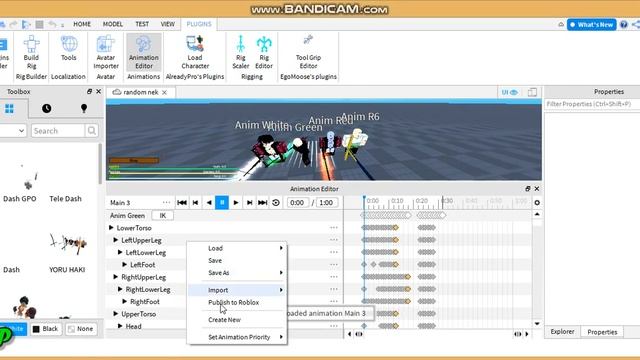Open the Import submenu
The height and width of the screenshot is (360, 640).
(237, 290)
